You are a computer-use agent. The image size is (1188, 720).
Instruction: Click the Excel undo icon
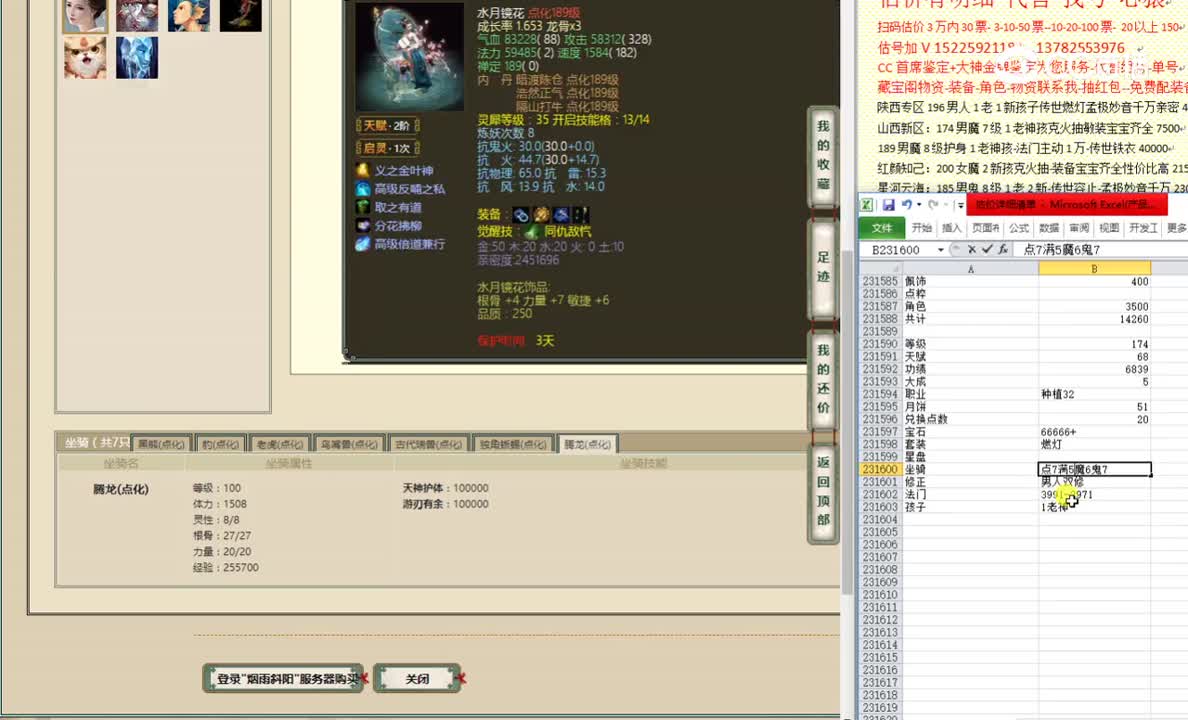[x=907, y=205]
